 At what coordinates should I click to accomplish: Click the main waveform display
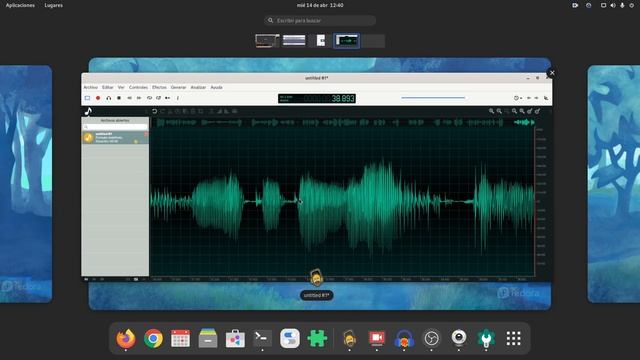point(342,202)
